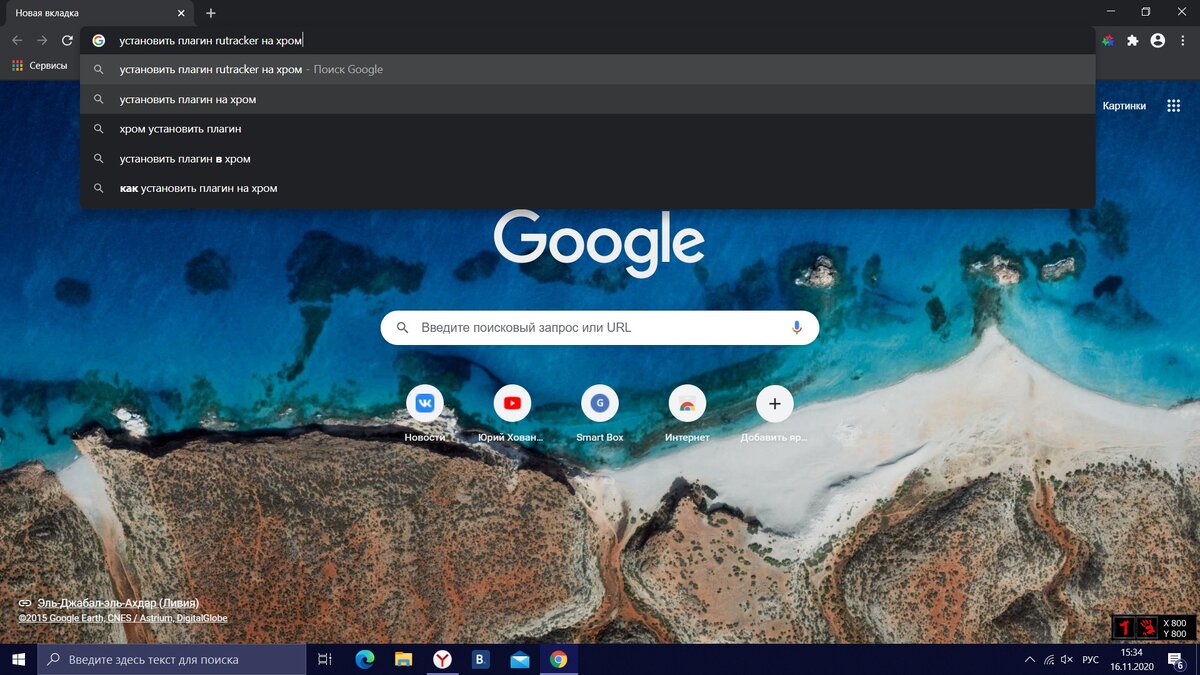Open a new tab with plus button

[211, 13]
